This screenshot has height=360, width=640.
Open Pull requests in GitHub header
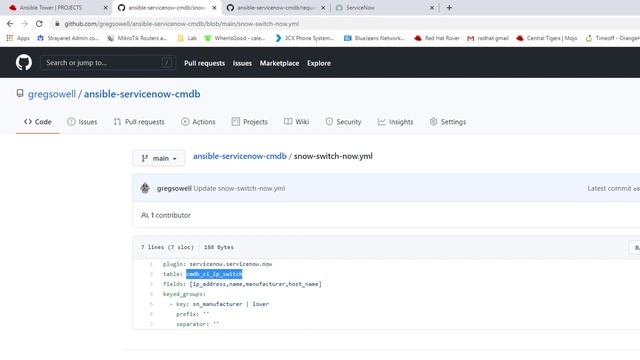204,63
